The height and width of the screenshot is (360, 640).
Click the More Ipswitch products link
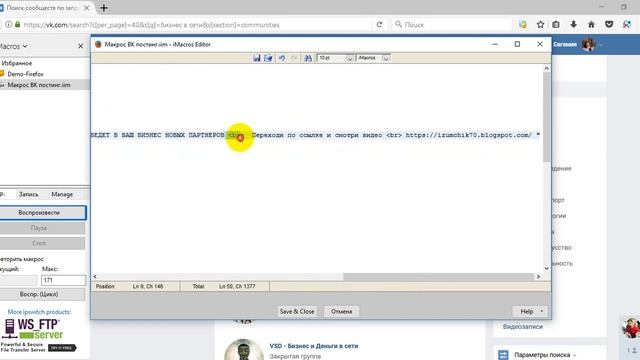[39, 312]
